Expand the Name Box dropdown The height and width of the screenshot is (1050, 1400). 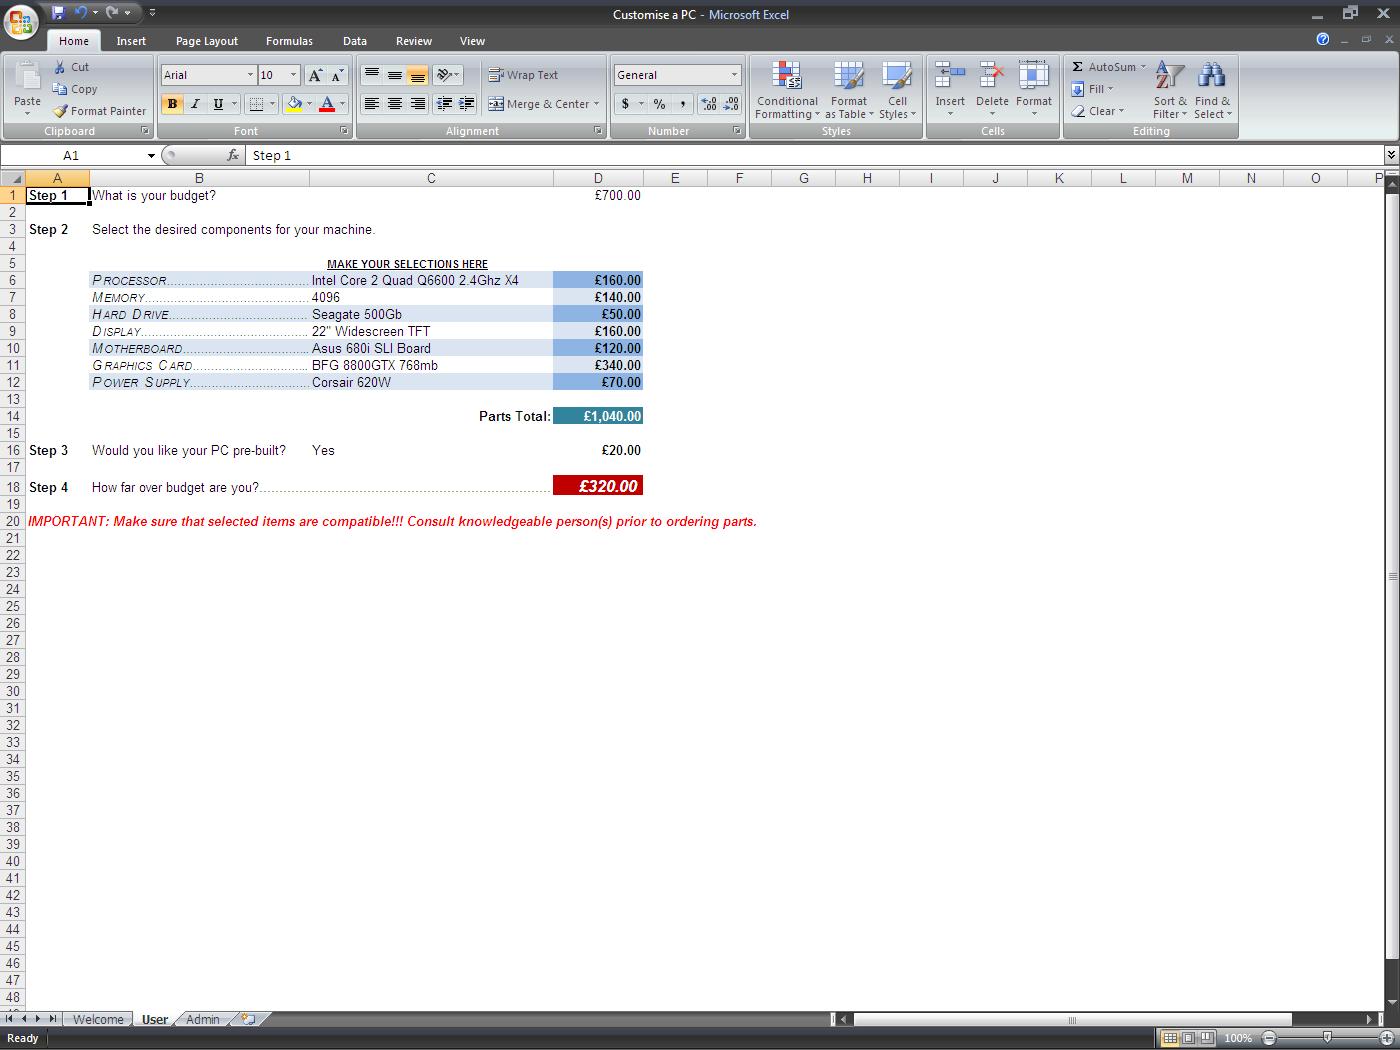pos(151,155)
